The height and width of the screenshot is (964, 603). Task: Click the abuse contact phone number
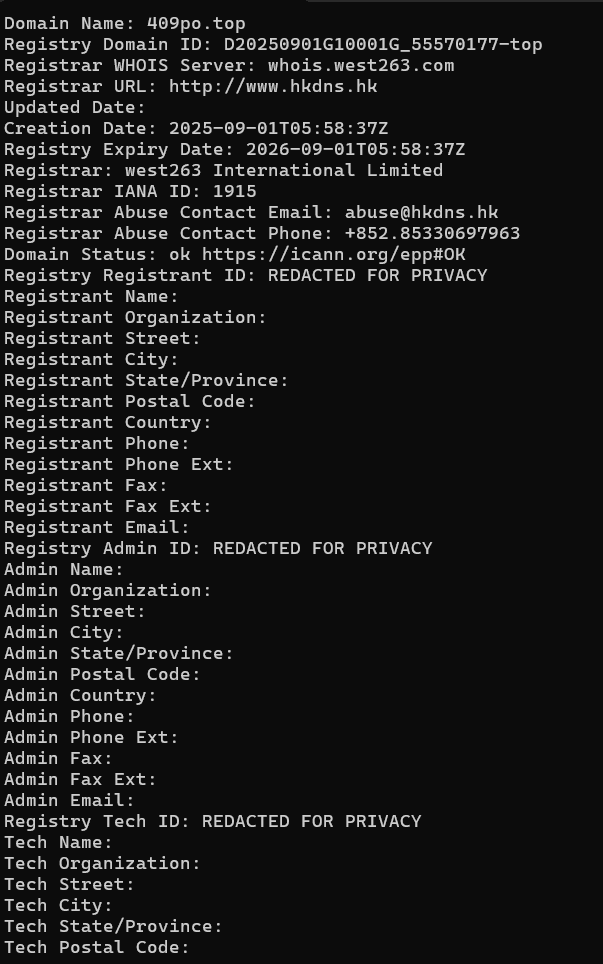[x=432, y=233]
